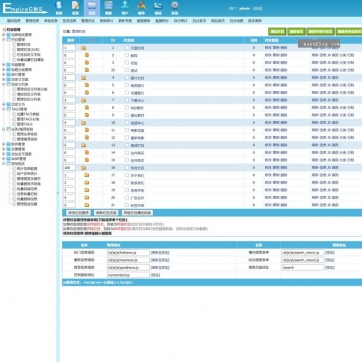Open 版本更新 in the secondary menu bar

pos(255,21)
